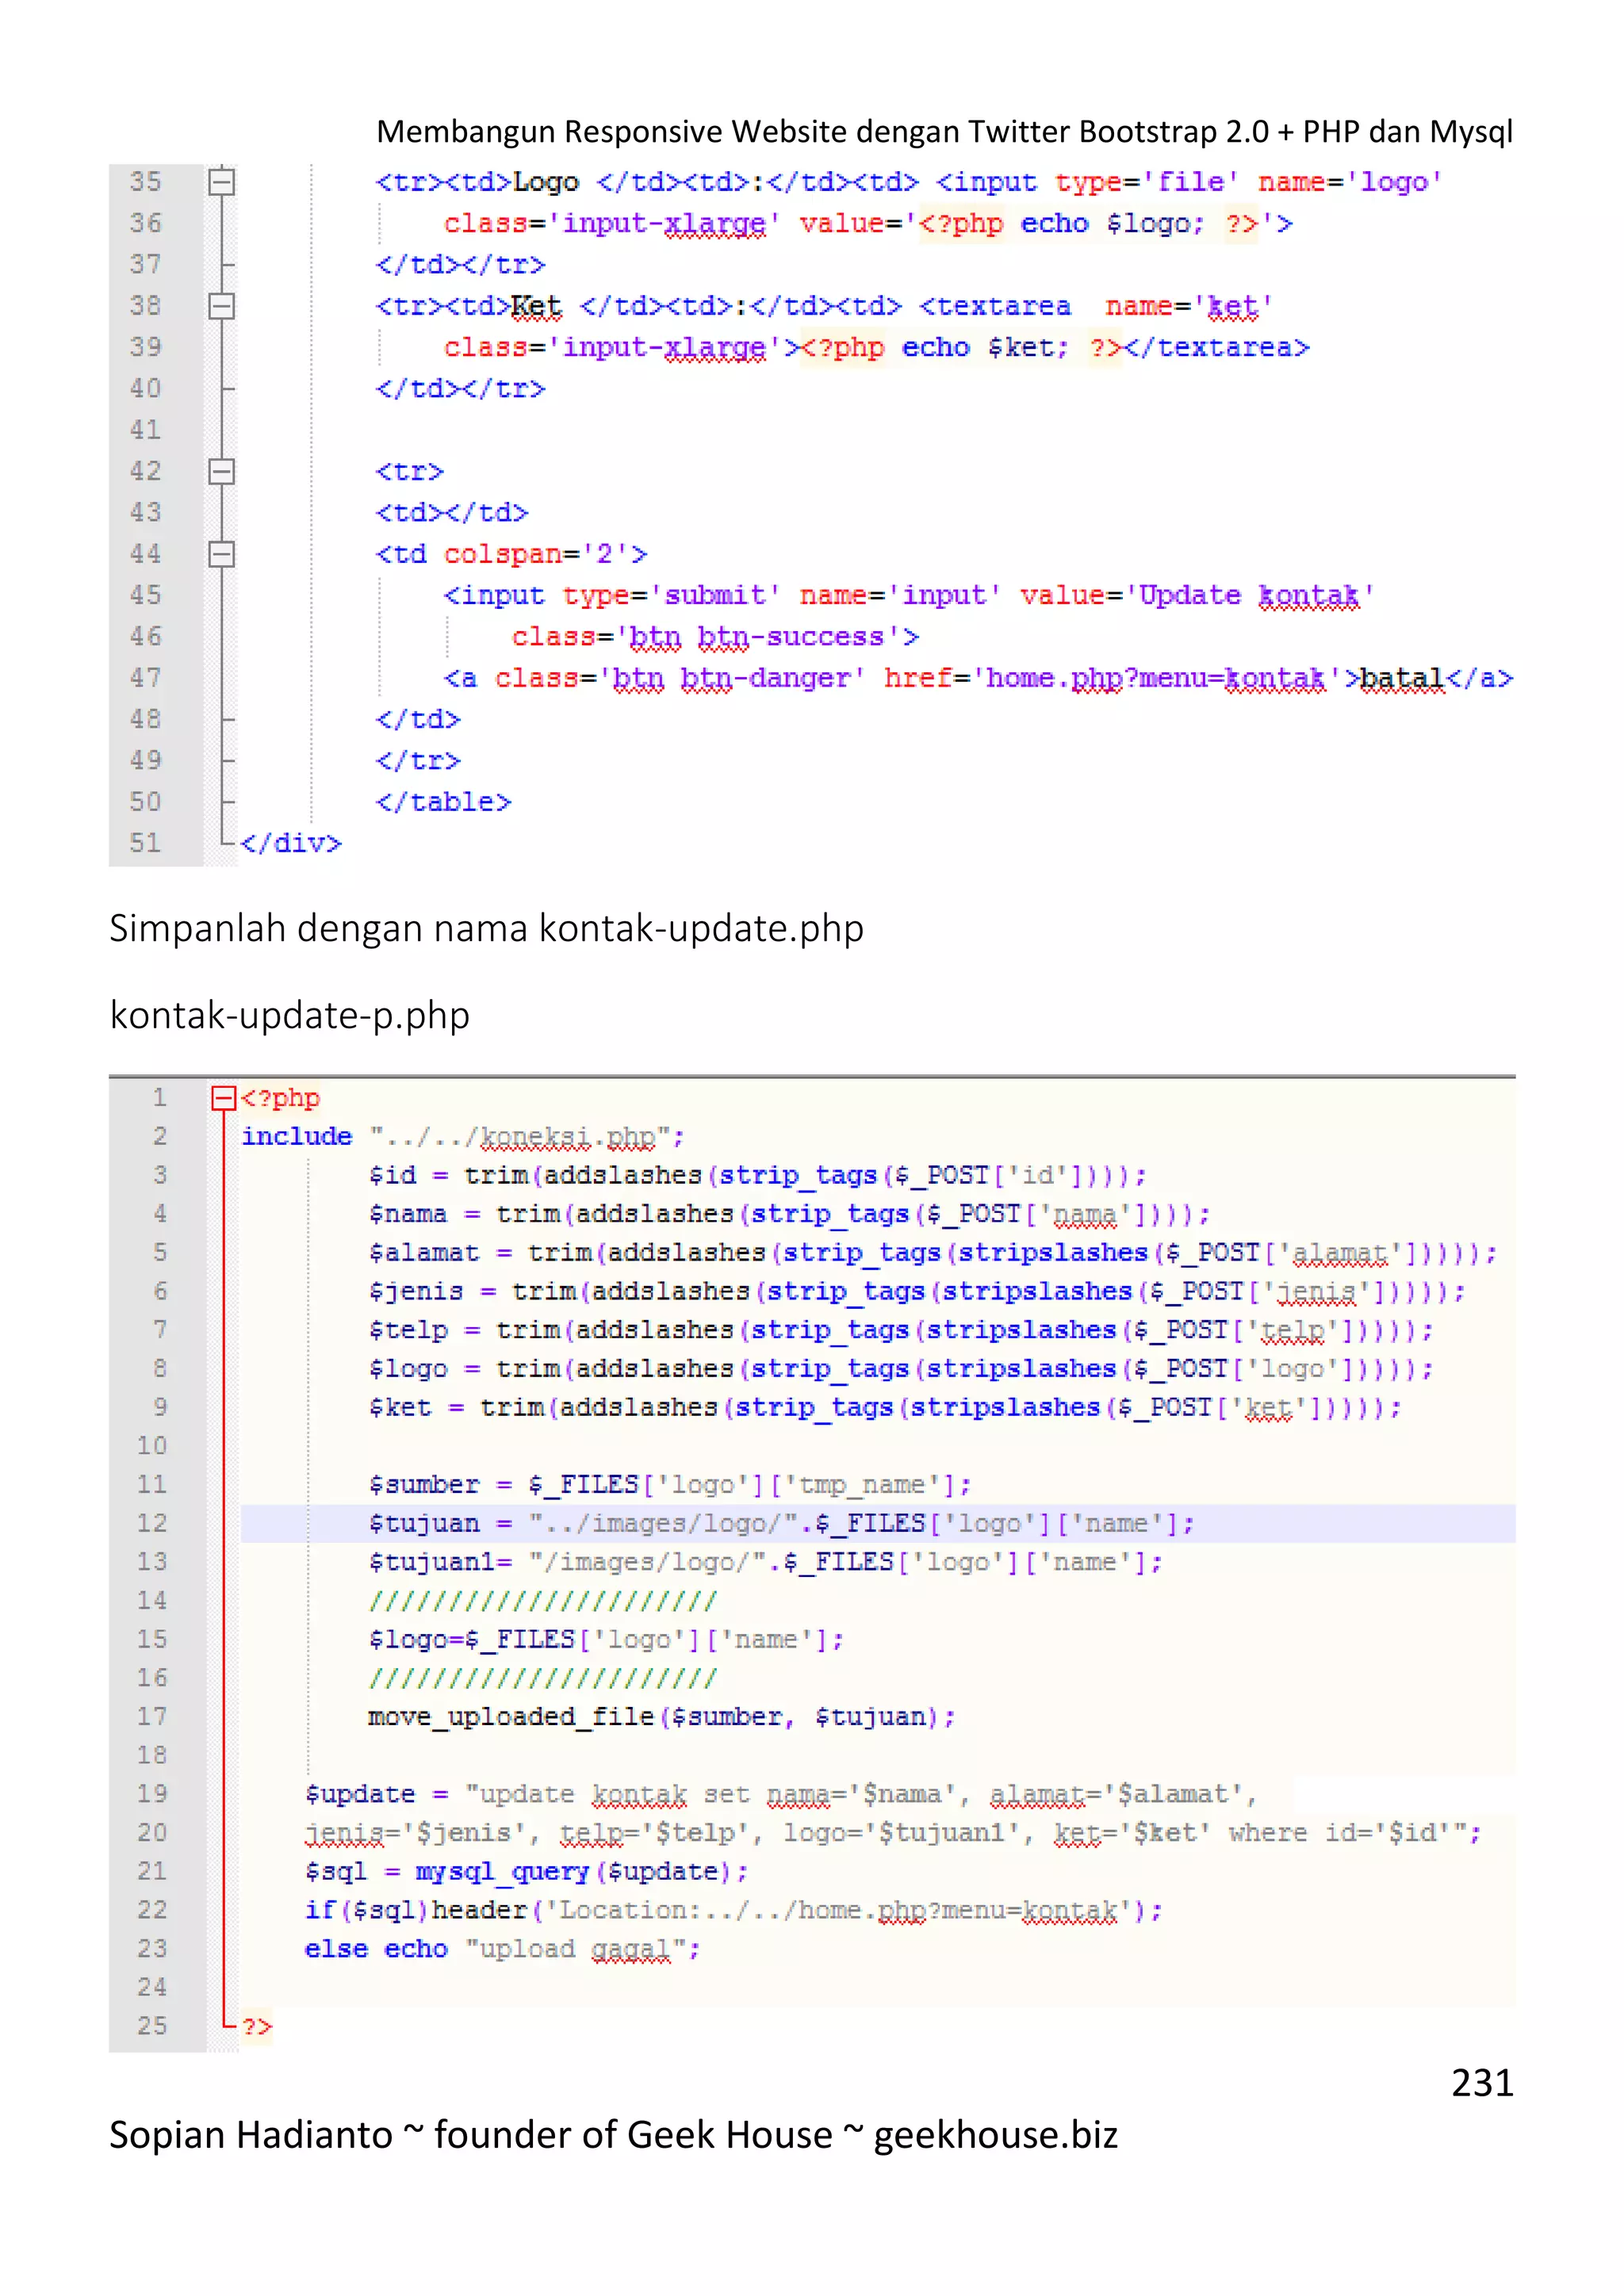Collapse the fold marker at line 38
The height and width of the screenshot is (2296, 1624).
point(221,305)
